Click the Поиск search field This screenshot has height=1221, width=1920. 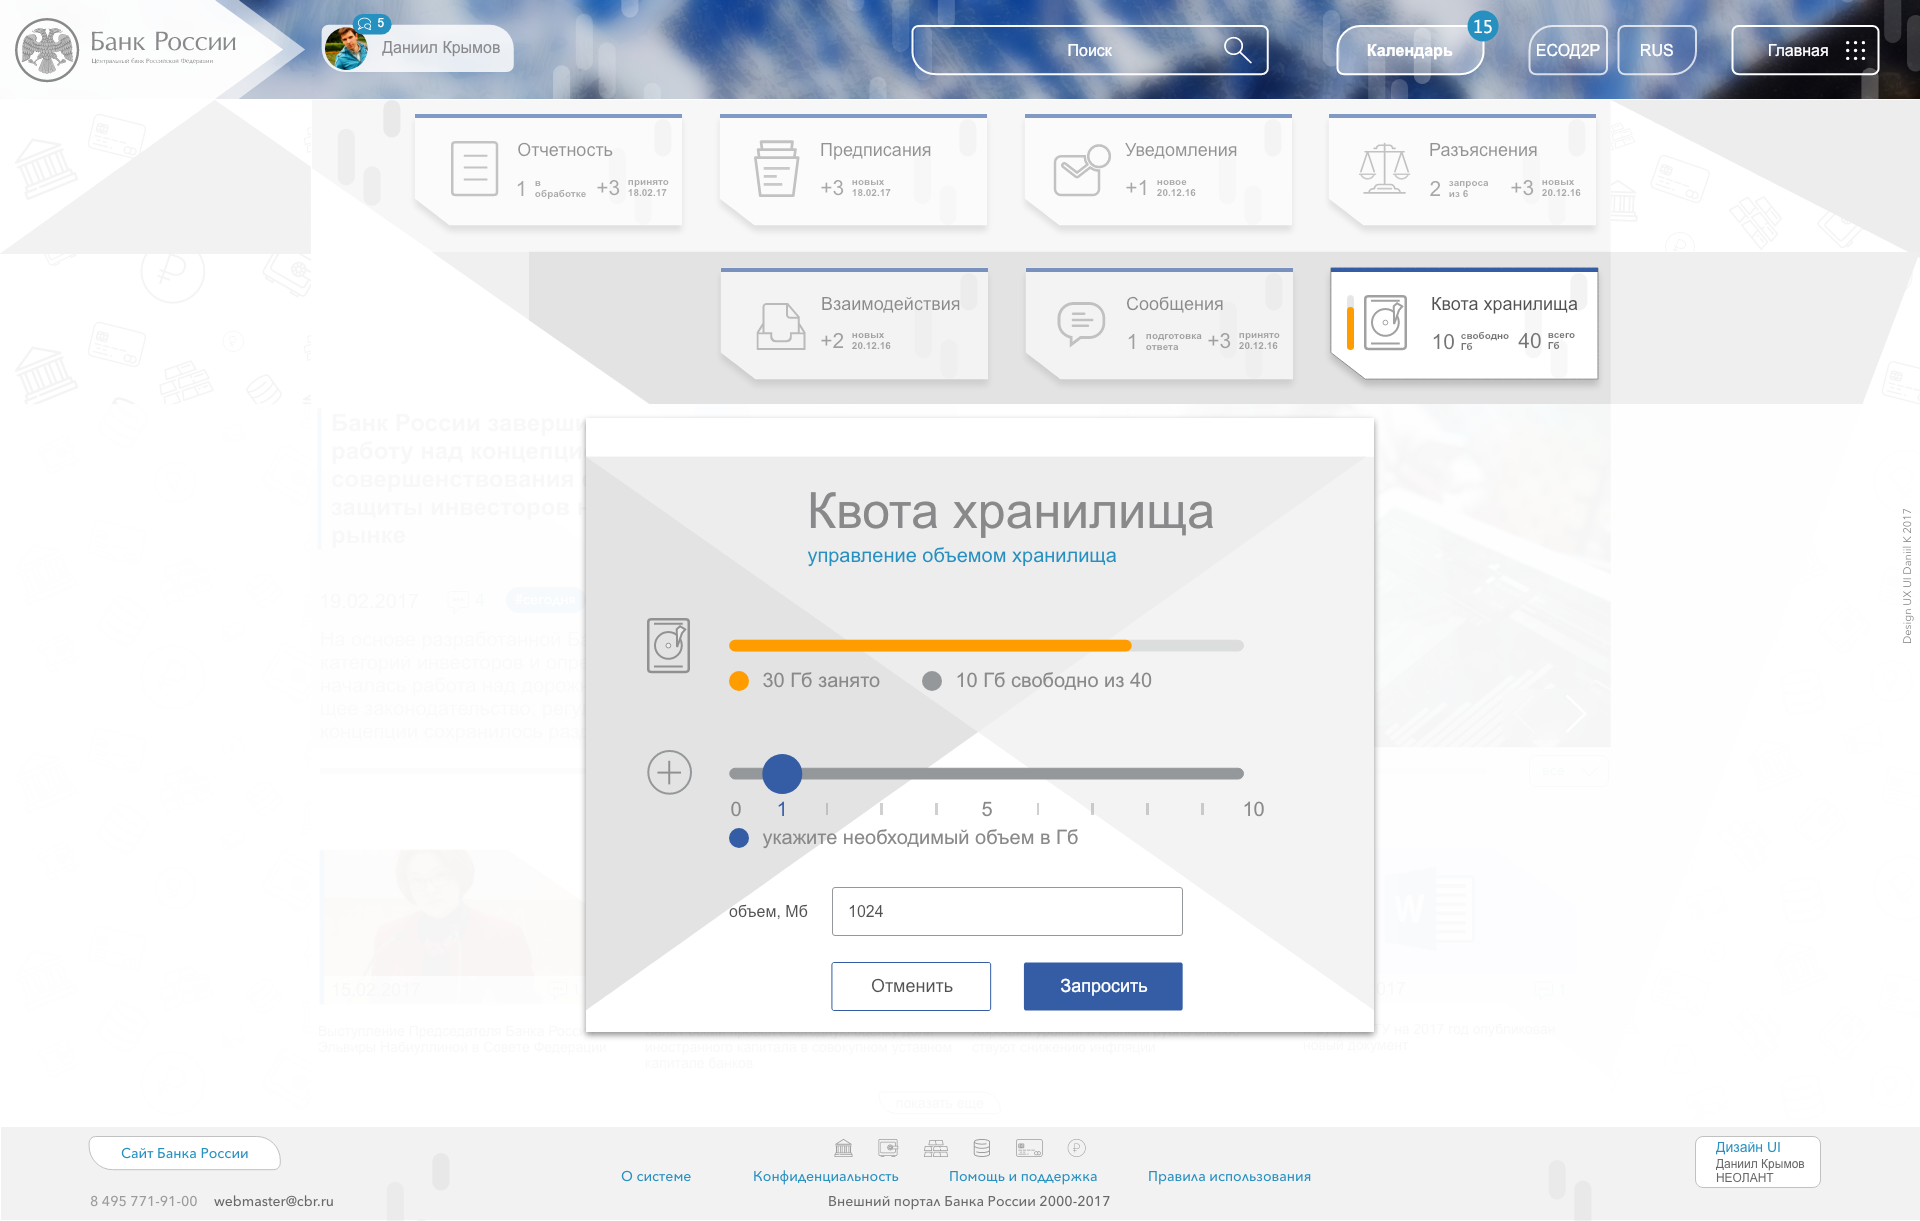(1089, 50)
